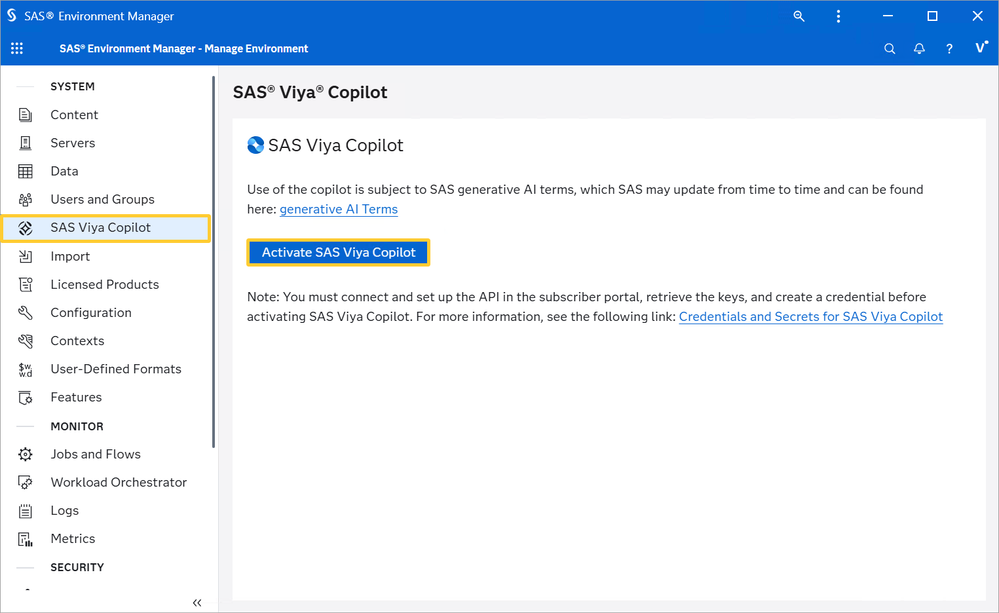Minimize the Environment Manager window
The height and width of the screenshot is (613, 999).
[x=888, y=16]
